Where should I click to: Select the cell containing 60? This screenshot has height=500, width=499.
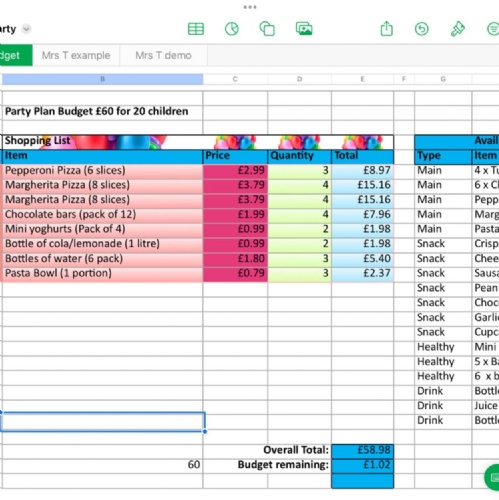(x=102, y=465)
